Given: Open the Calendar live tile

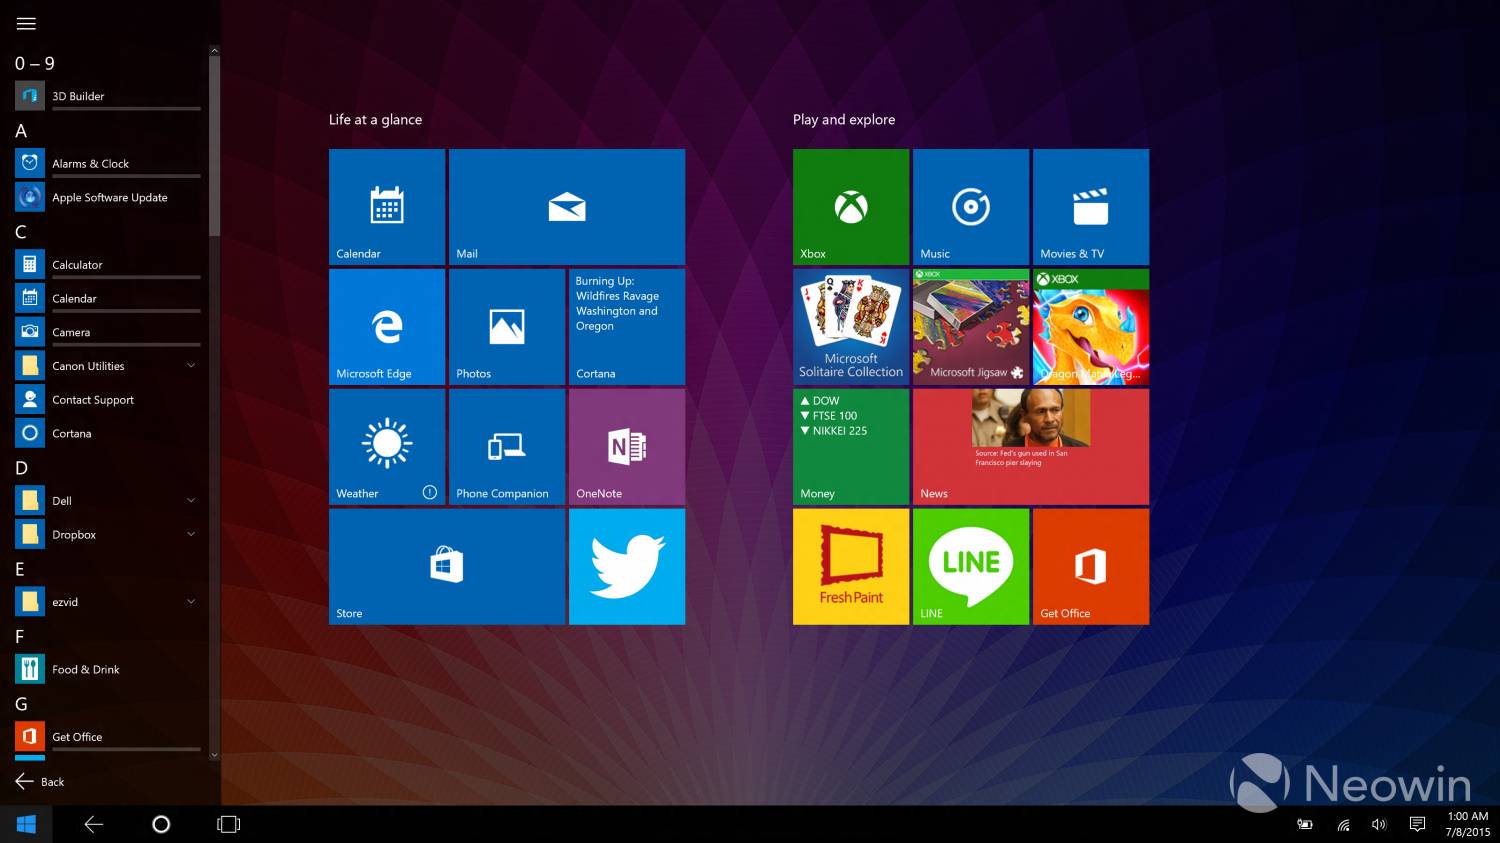Looking at the screenshot, I should click(x=387, y=207).
